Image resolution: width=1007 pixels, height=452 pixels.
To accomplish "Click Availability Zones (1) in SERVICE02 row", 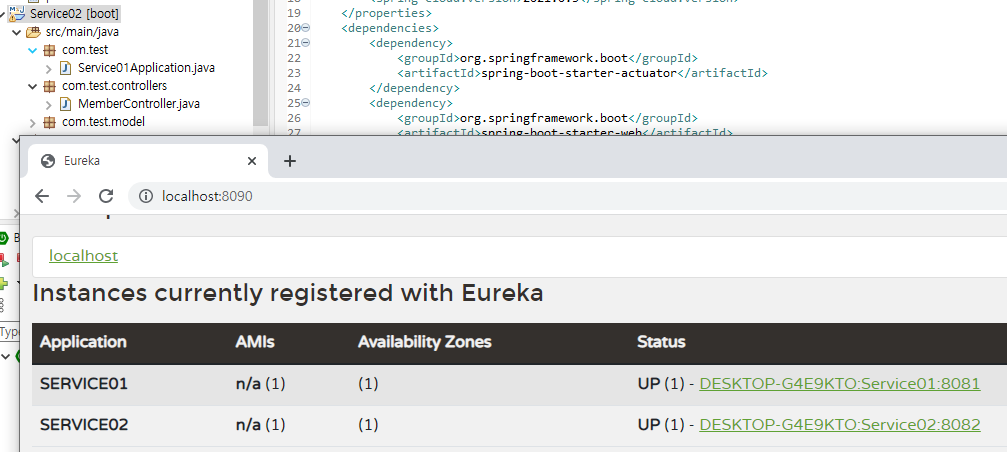I will click(368, 424).
